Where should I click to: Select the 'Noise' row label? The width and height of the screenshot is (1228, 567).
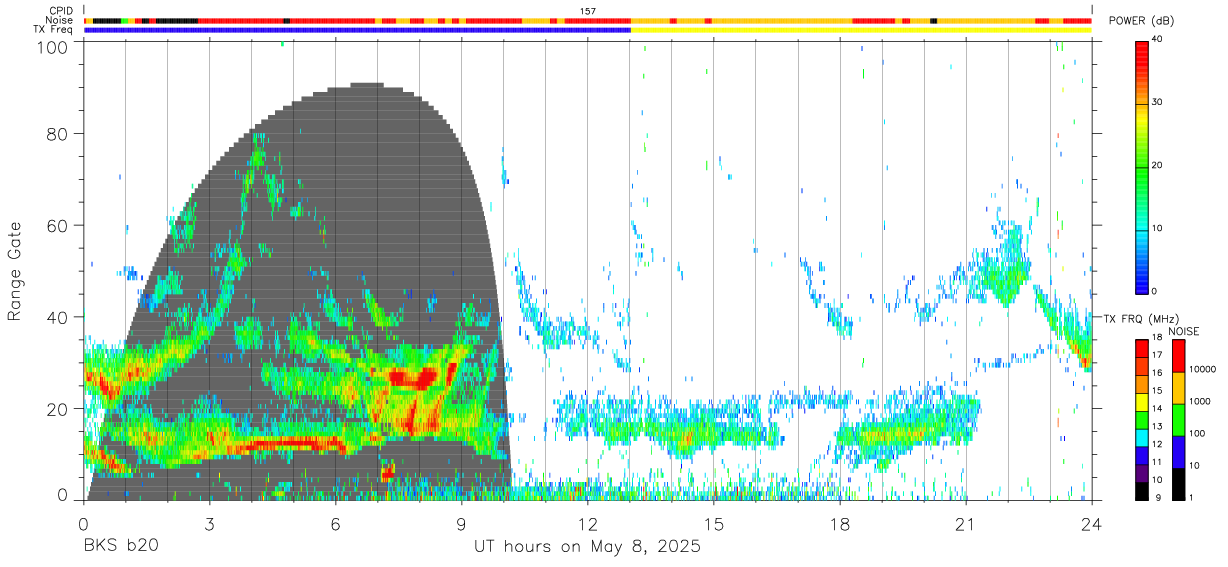click(x=59, y=20)
